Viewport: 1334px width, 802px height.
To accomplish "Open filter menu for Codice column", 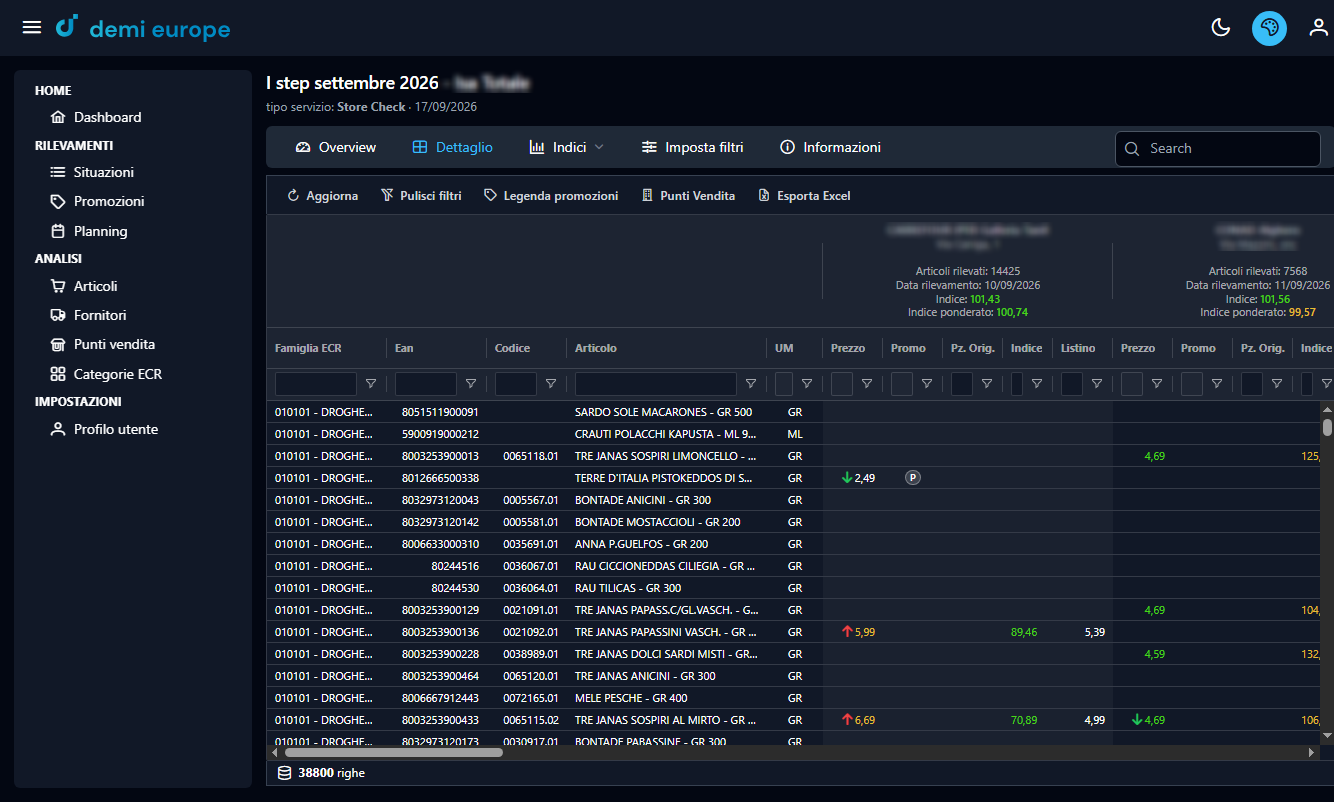I will tap(551, 383).
